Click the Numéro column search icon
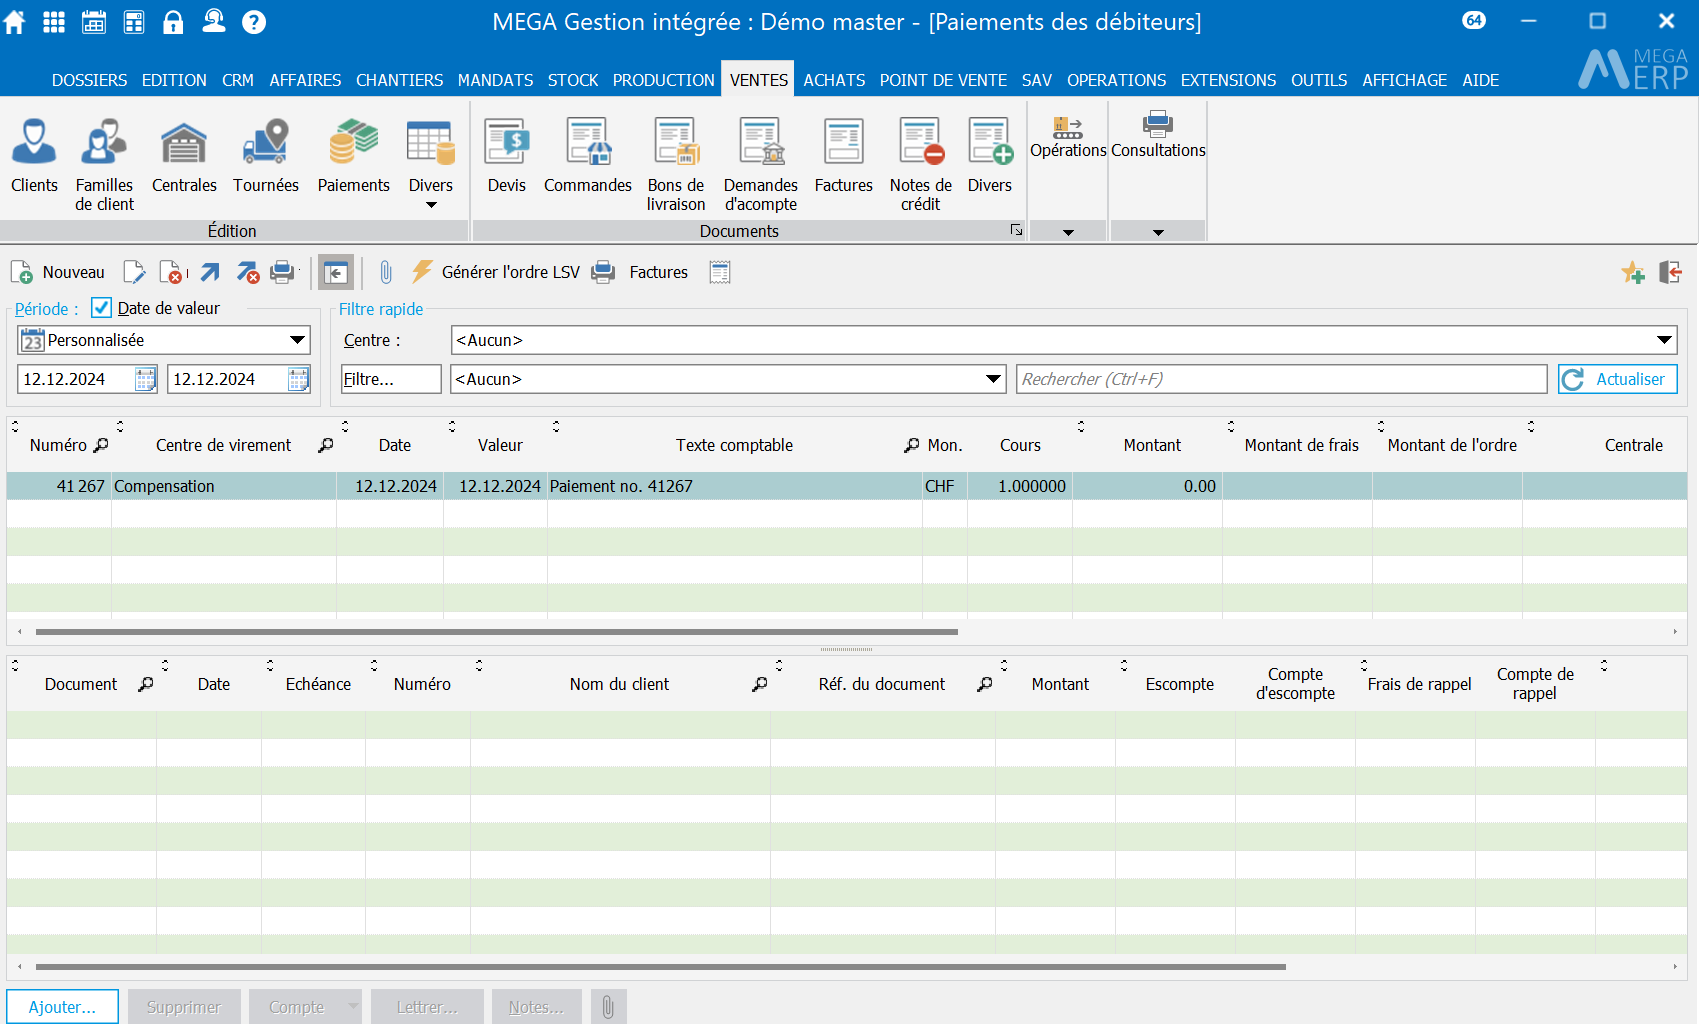The width and height of the screenshot is (1699, 1024). point(101,445)
